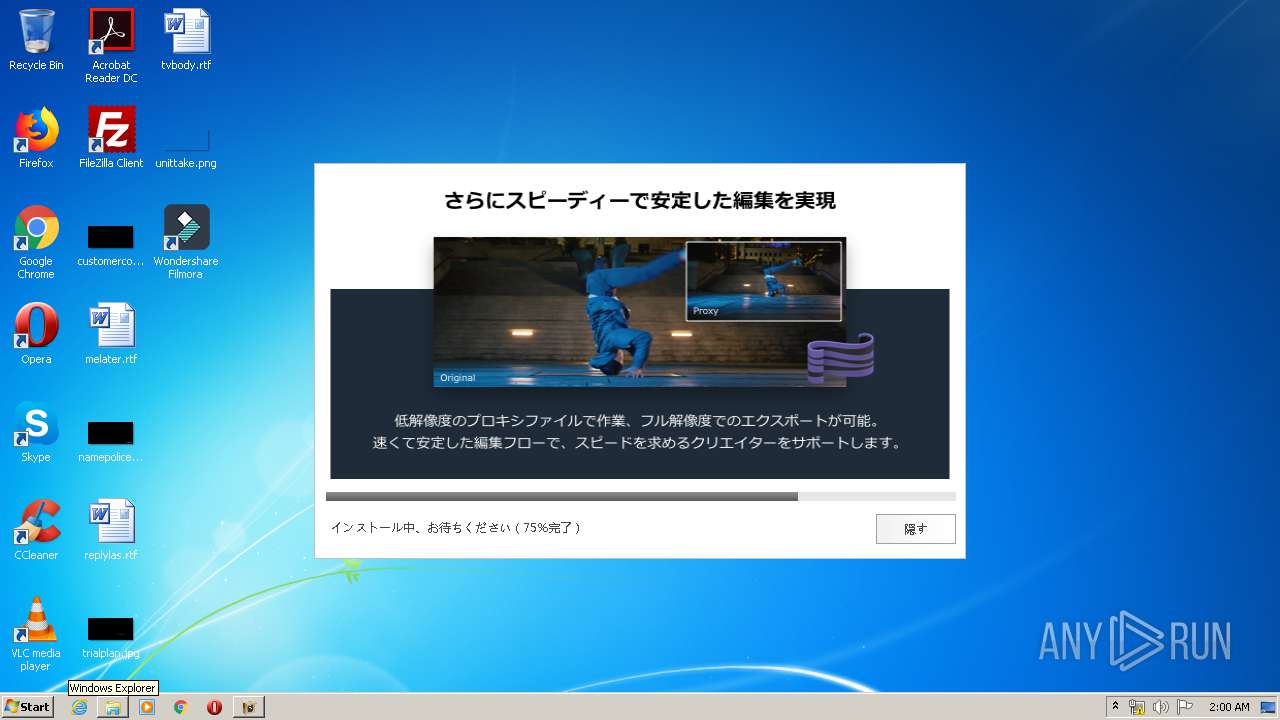This screenshot has width=1280, height=720.
Task: Click the purple stacked layers graphic
Action: [840, 358]
